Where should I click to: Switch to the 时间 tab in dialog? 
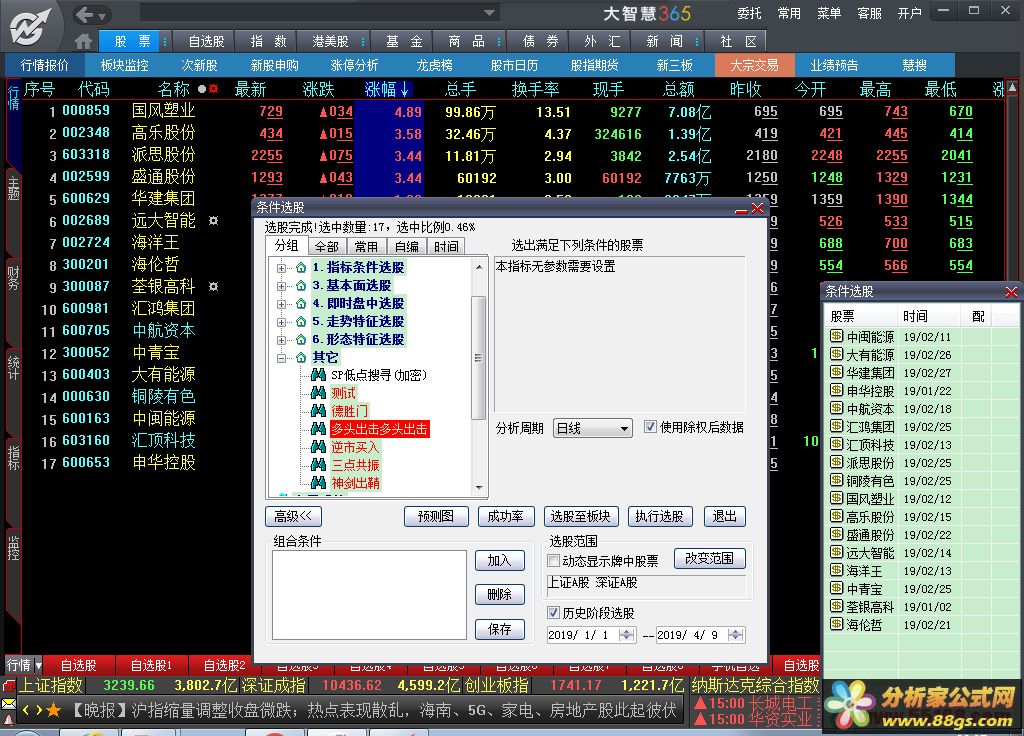point(446,246)
